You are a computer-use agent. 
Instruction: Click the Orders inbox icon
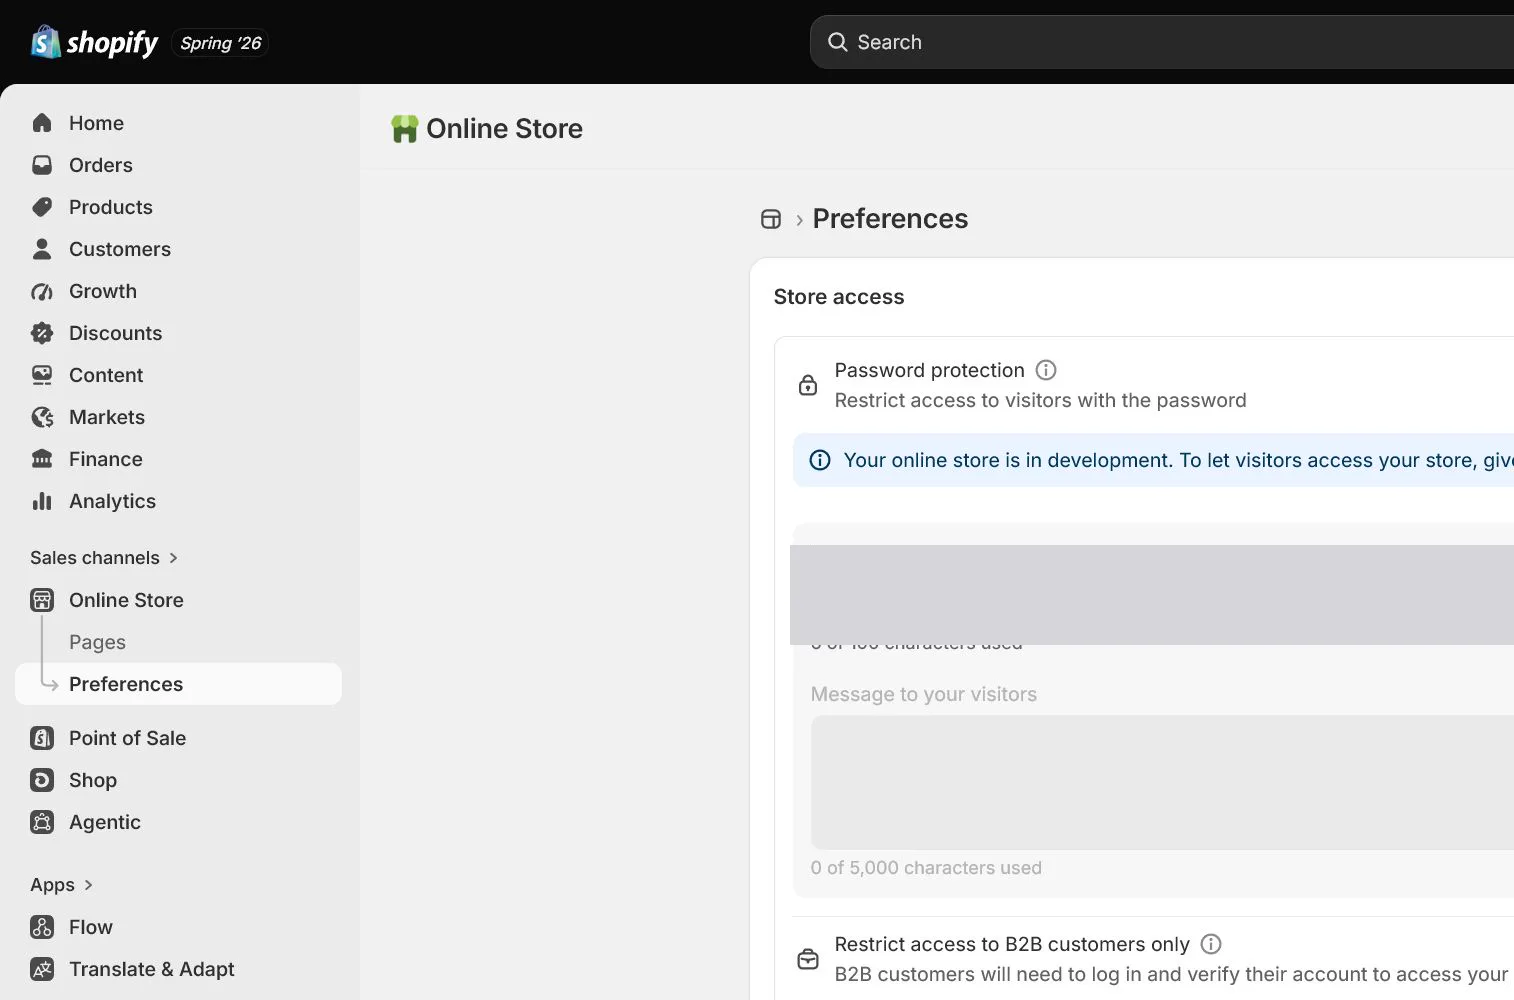point(42,165)
